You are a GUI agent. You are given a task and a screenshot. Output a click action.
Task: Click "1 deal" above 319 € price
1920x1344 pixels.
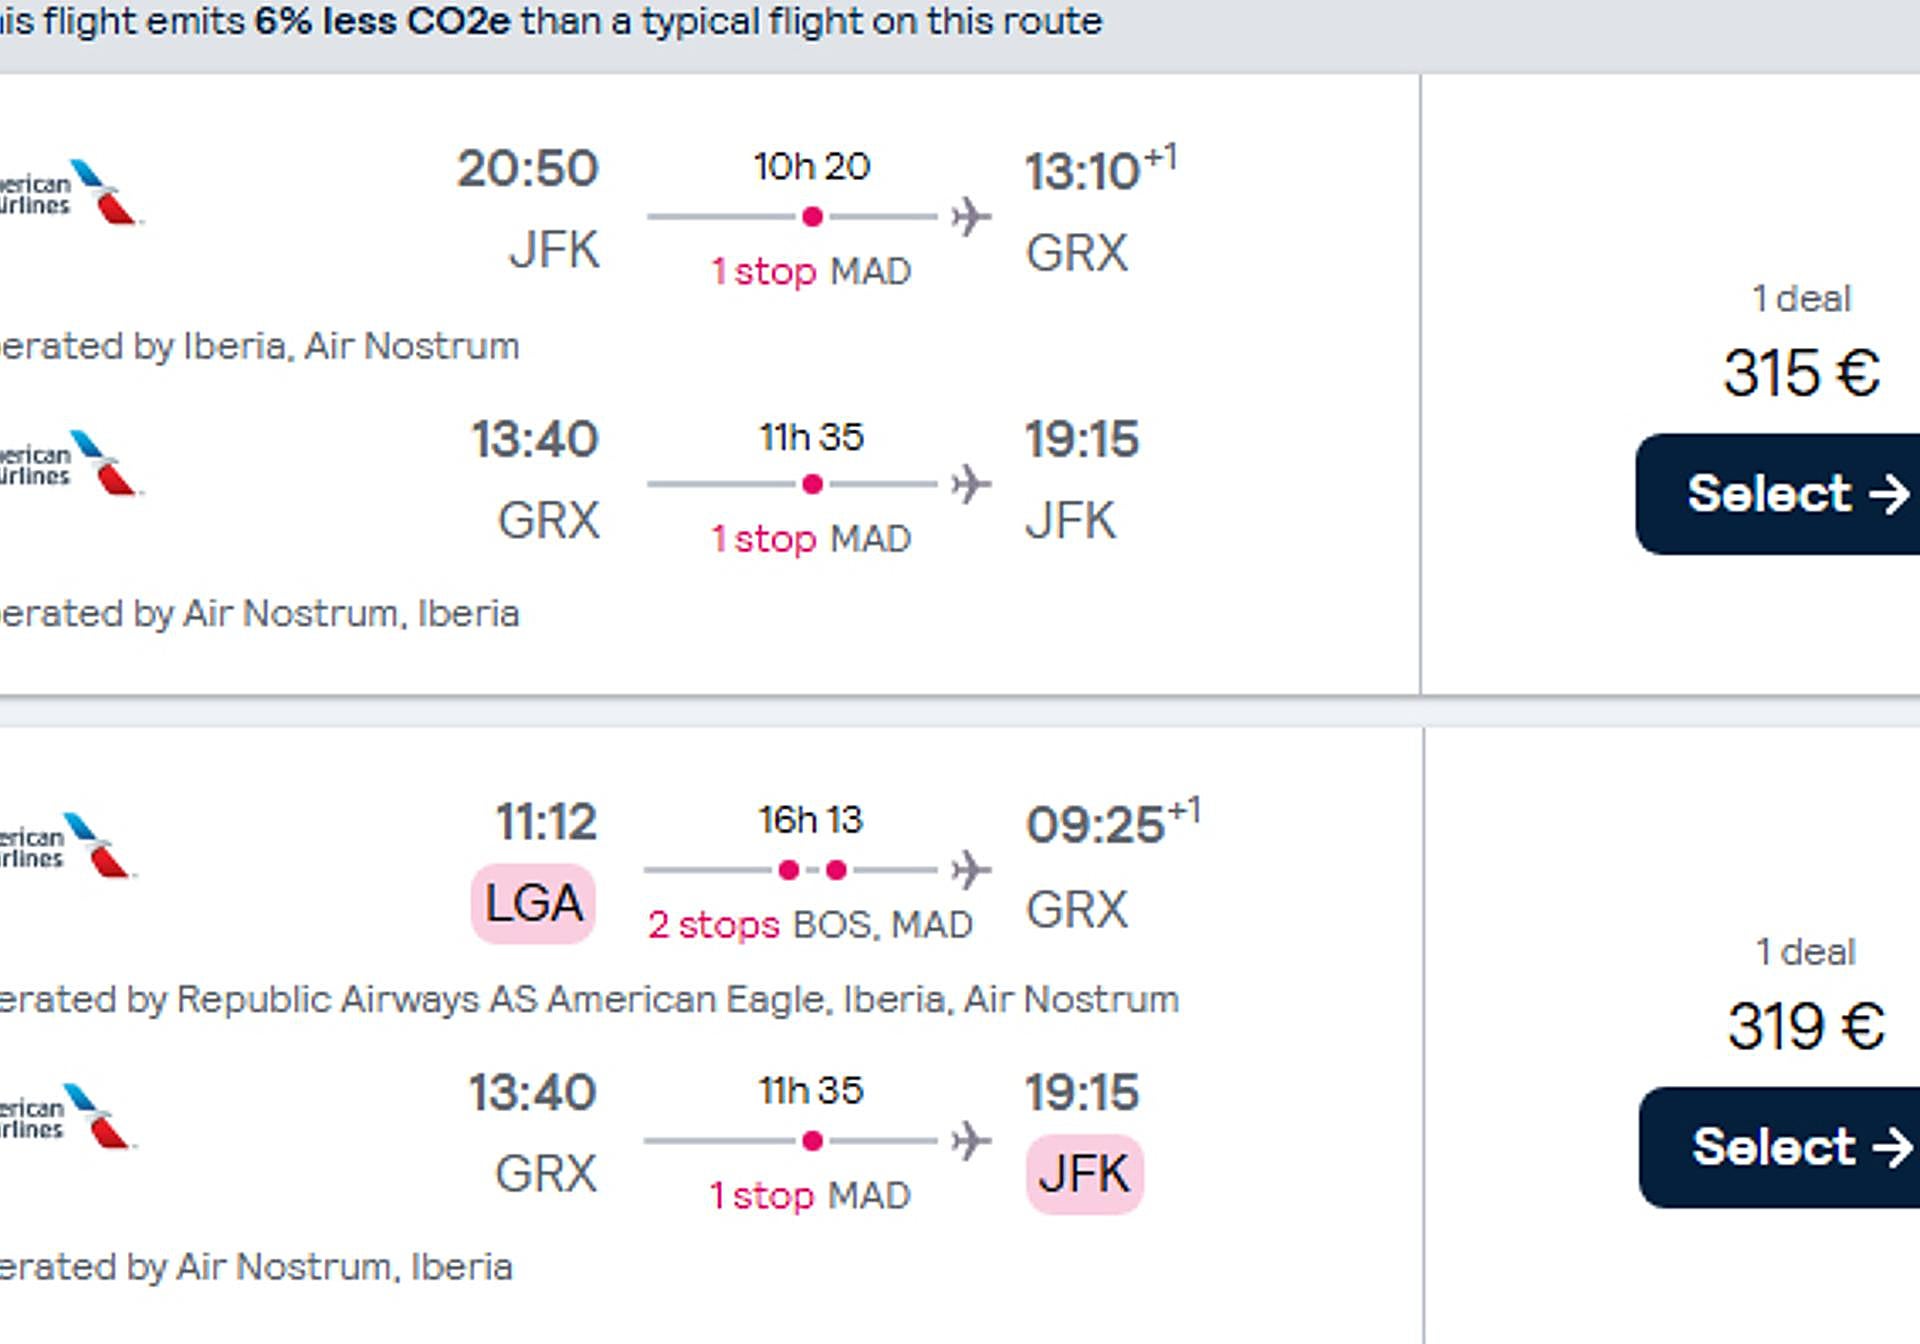pyautogui.click(x=1805, y=951)
